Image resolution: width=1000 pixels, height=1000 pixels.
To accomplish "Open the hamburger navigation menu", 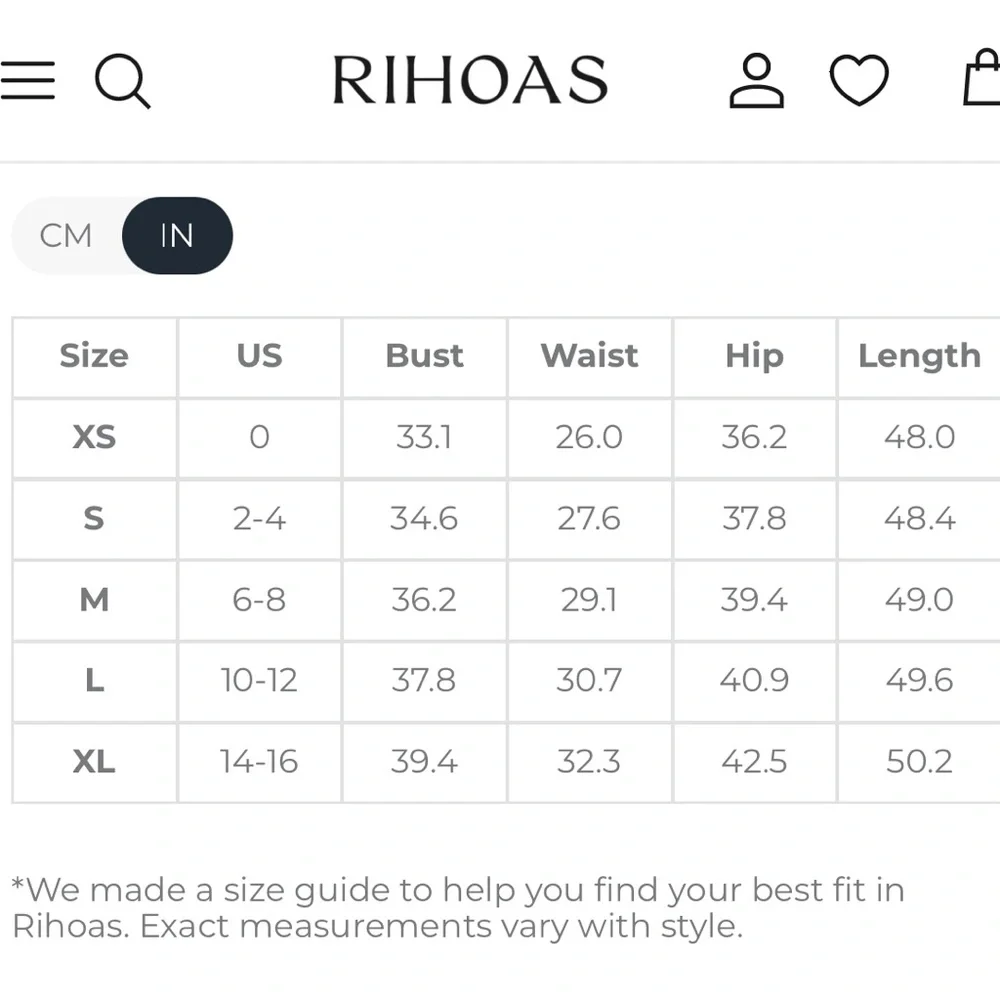I will [x=29, y=82].
